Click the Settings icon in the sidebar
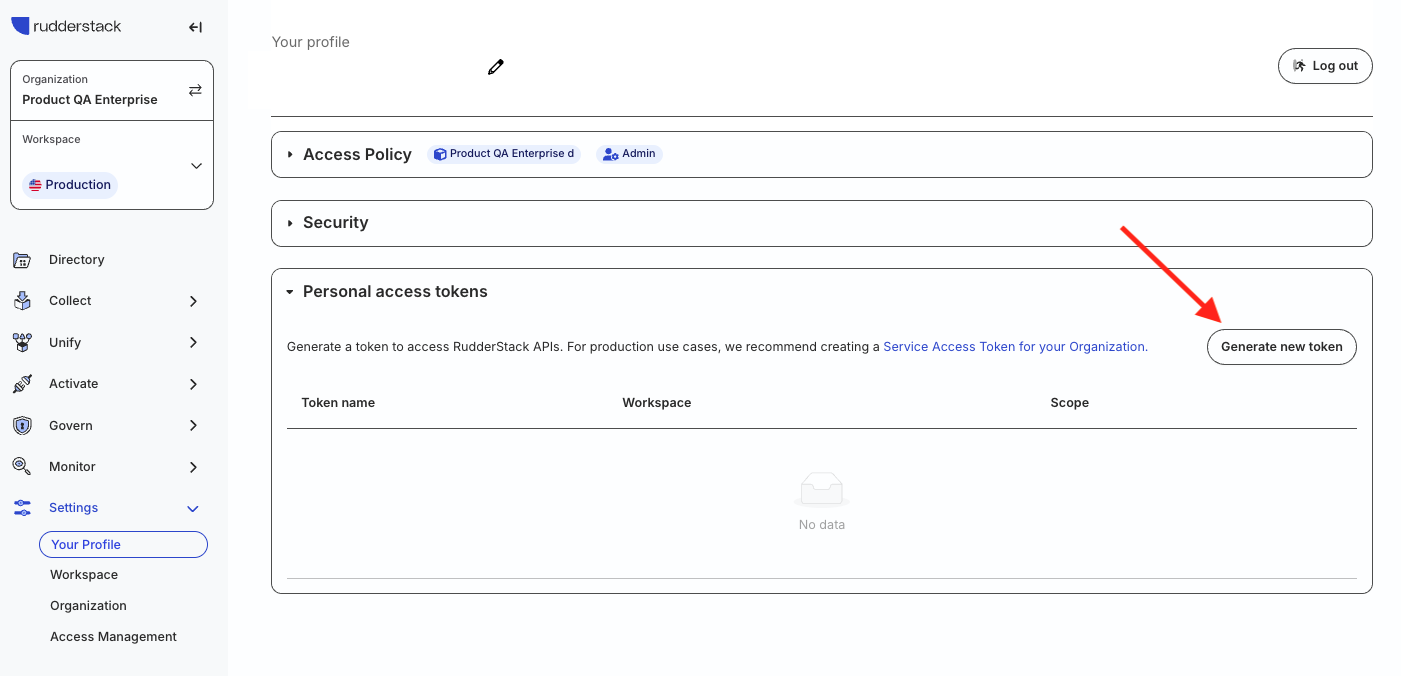 (x=22, y=507)
